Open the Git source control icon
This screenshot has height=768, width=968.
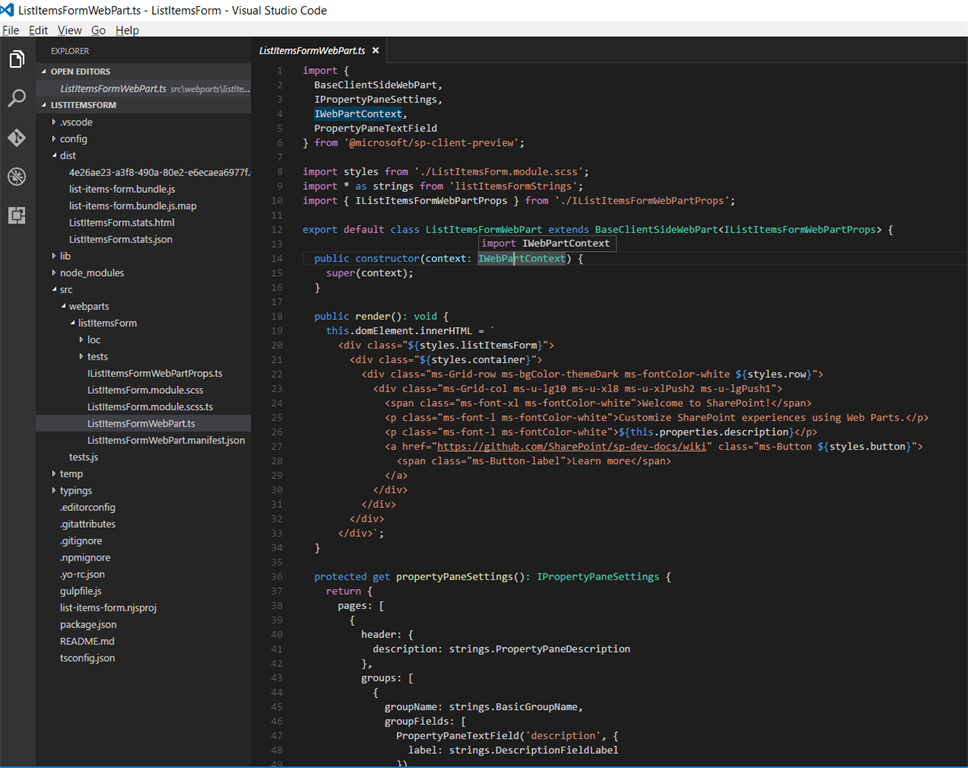(17, 137)
